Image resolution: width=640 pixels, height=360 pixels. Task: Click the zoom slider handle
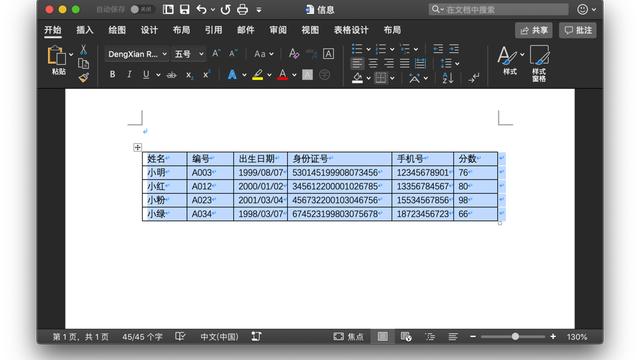[x=516, y=336]
